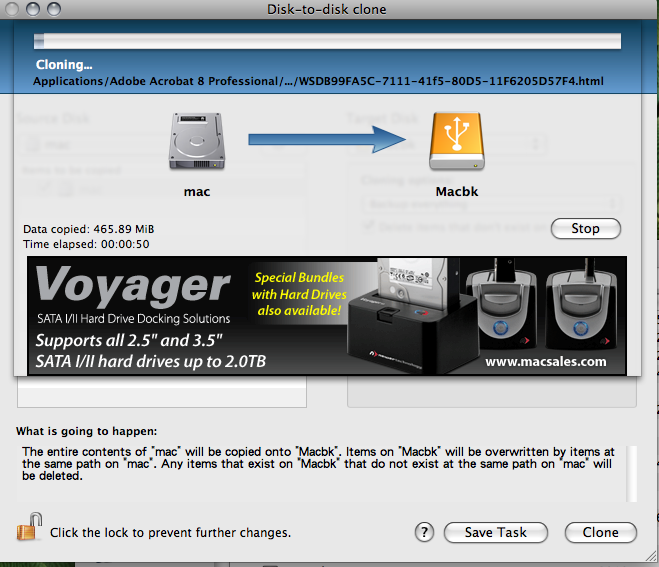Open help with the question mark button
The height and width of the screenshot is (567, 659).
[x=424, y=532]
